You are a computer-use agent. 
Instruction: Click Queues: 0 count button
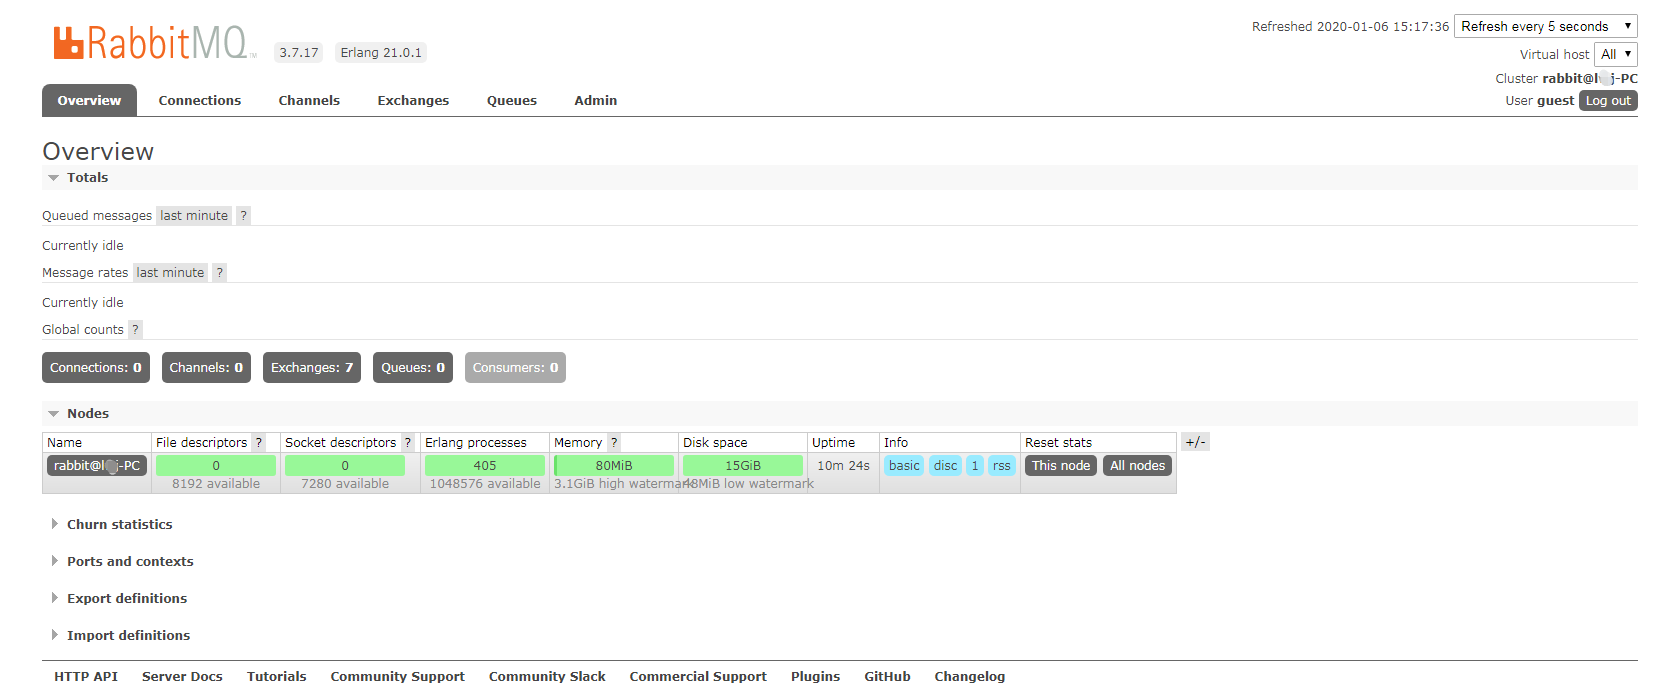413,367
